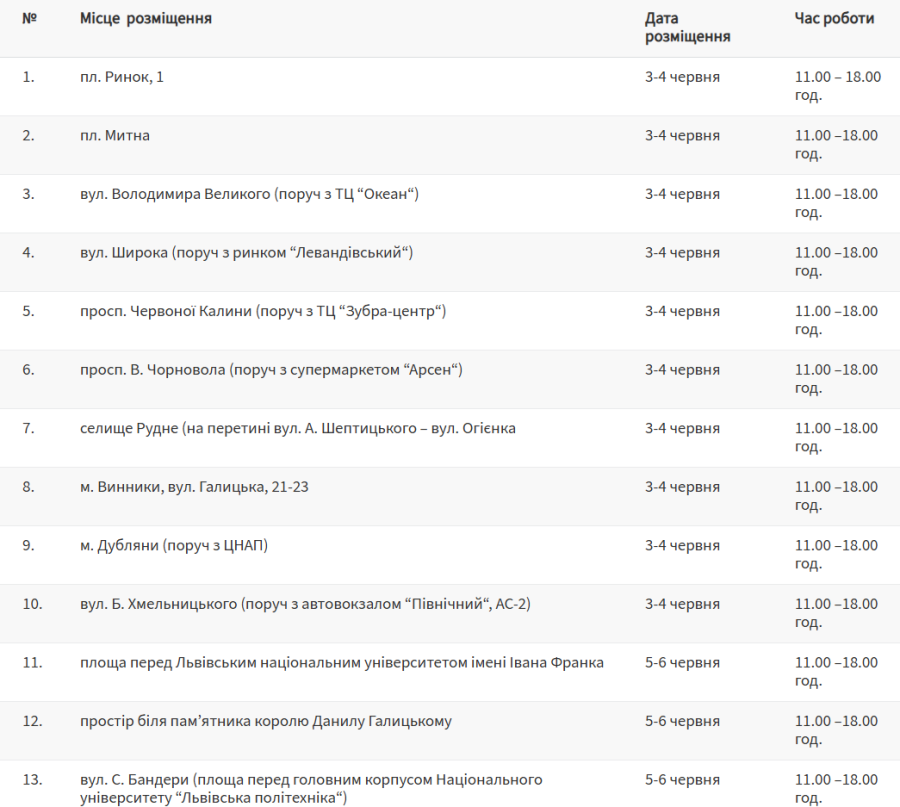Viewport: 900px width, 807px height.
Task: Select the row "пл. Ринок, 1"
Action: click(450, 86)
